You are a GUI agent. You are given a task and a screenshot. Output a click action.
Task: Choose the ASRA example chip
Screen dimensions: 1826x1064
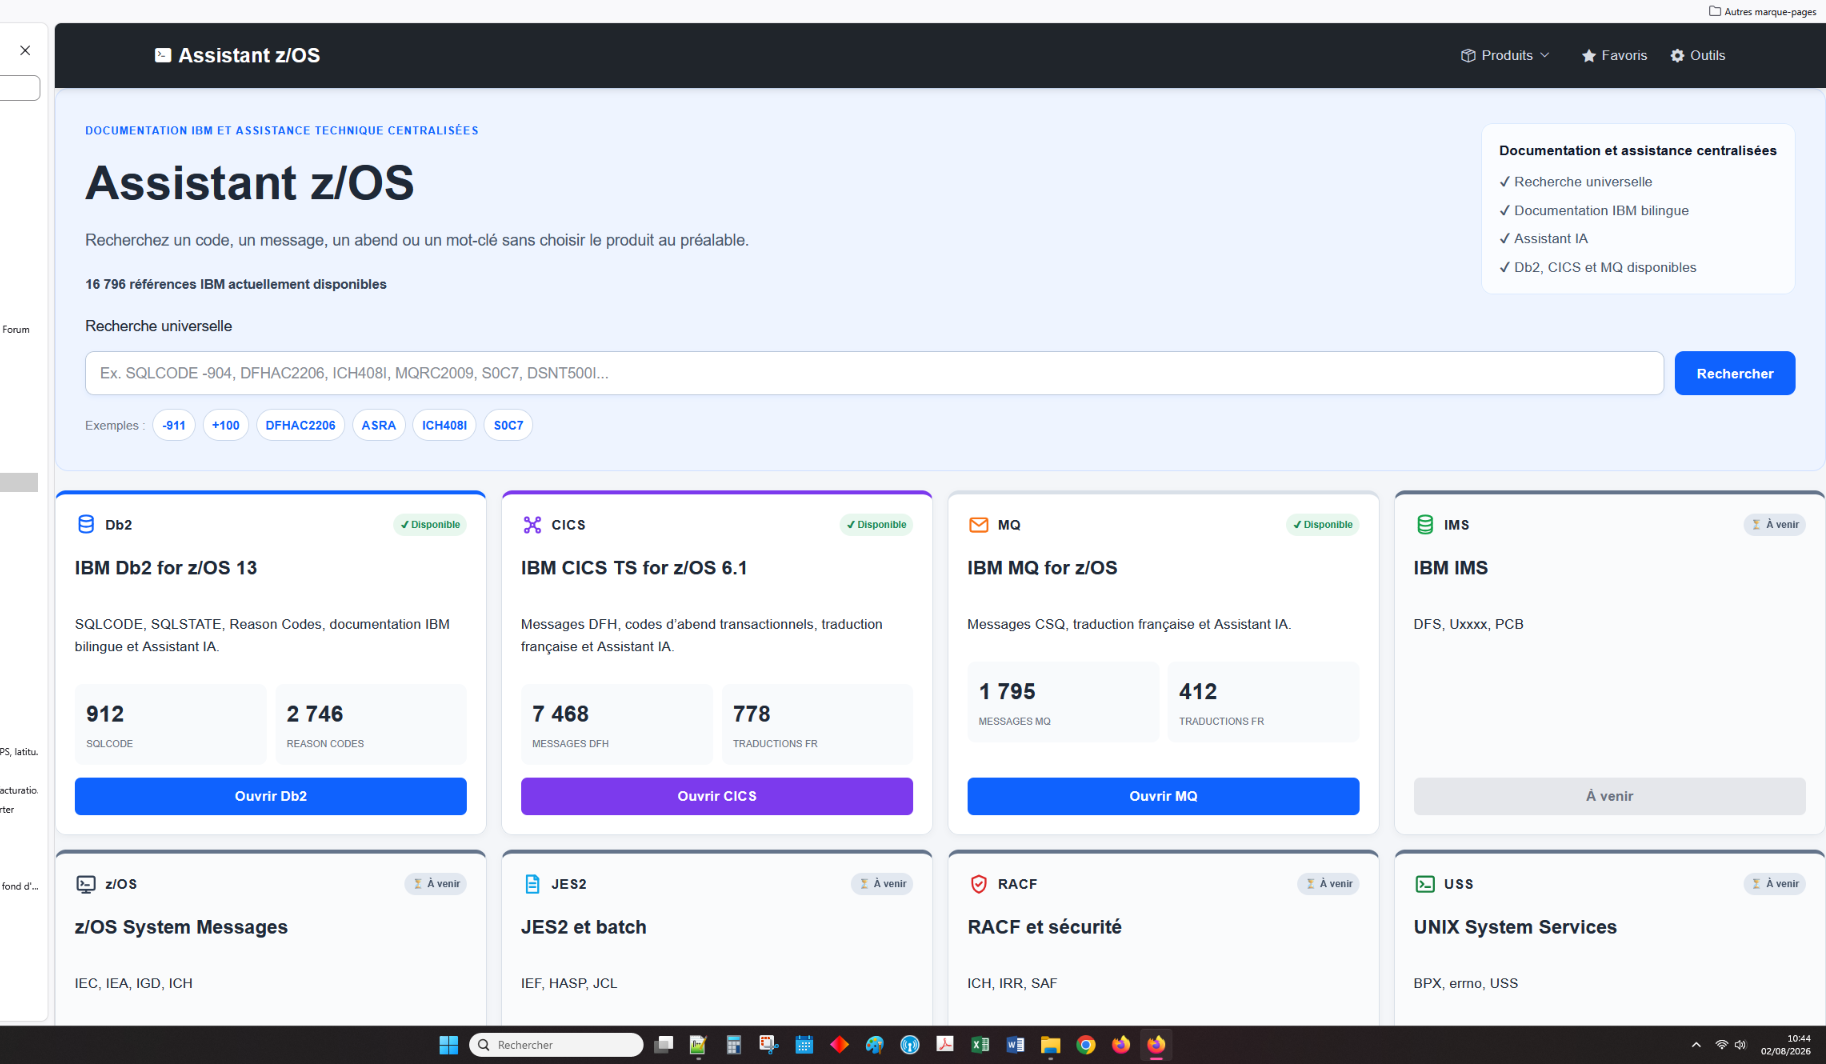point(379,425)
